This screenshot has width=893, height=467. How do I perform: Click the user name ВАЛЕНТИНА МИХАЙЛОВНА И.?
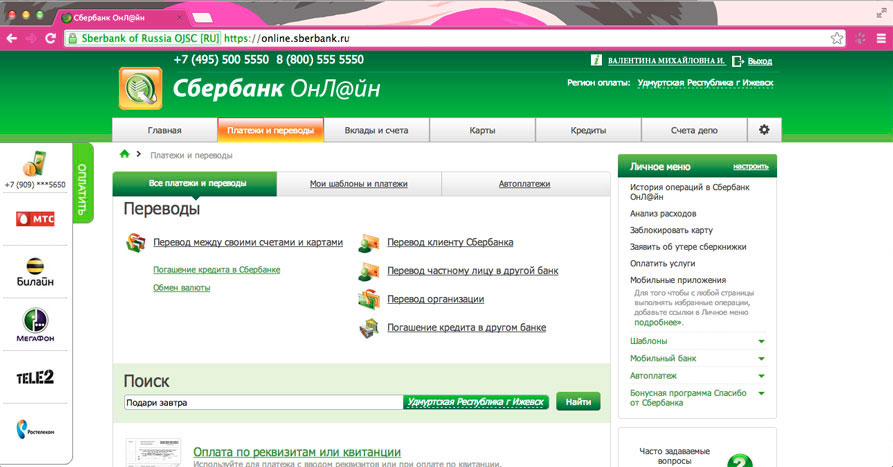666,60
